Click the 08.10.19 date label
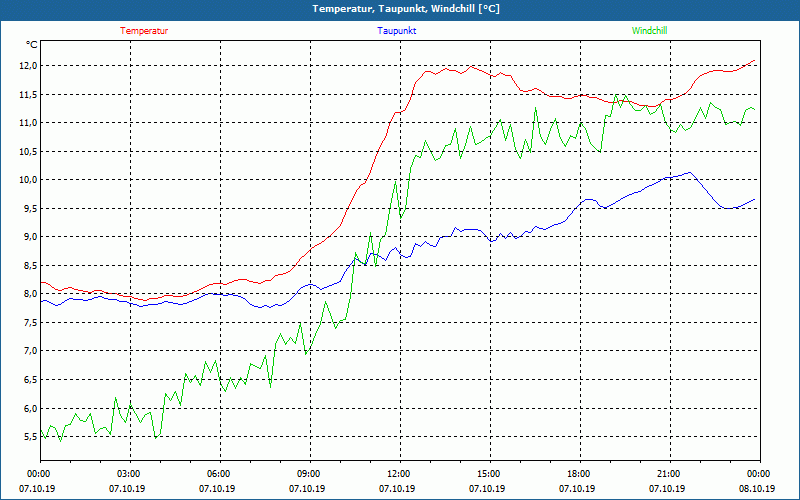The image size is (800, 500). (x=757, y=488)
